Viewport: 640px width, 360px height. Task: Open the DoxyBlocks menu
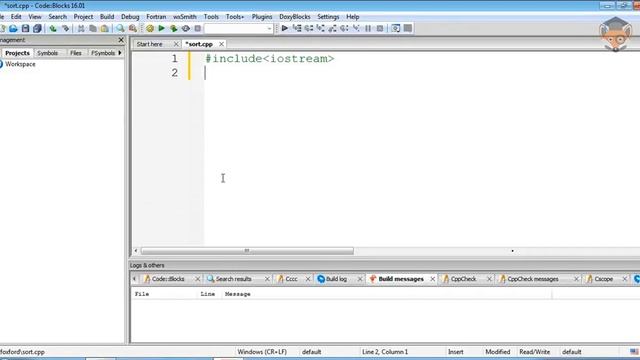[294, 17]
